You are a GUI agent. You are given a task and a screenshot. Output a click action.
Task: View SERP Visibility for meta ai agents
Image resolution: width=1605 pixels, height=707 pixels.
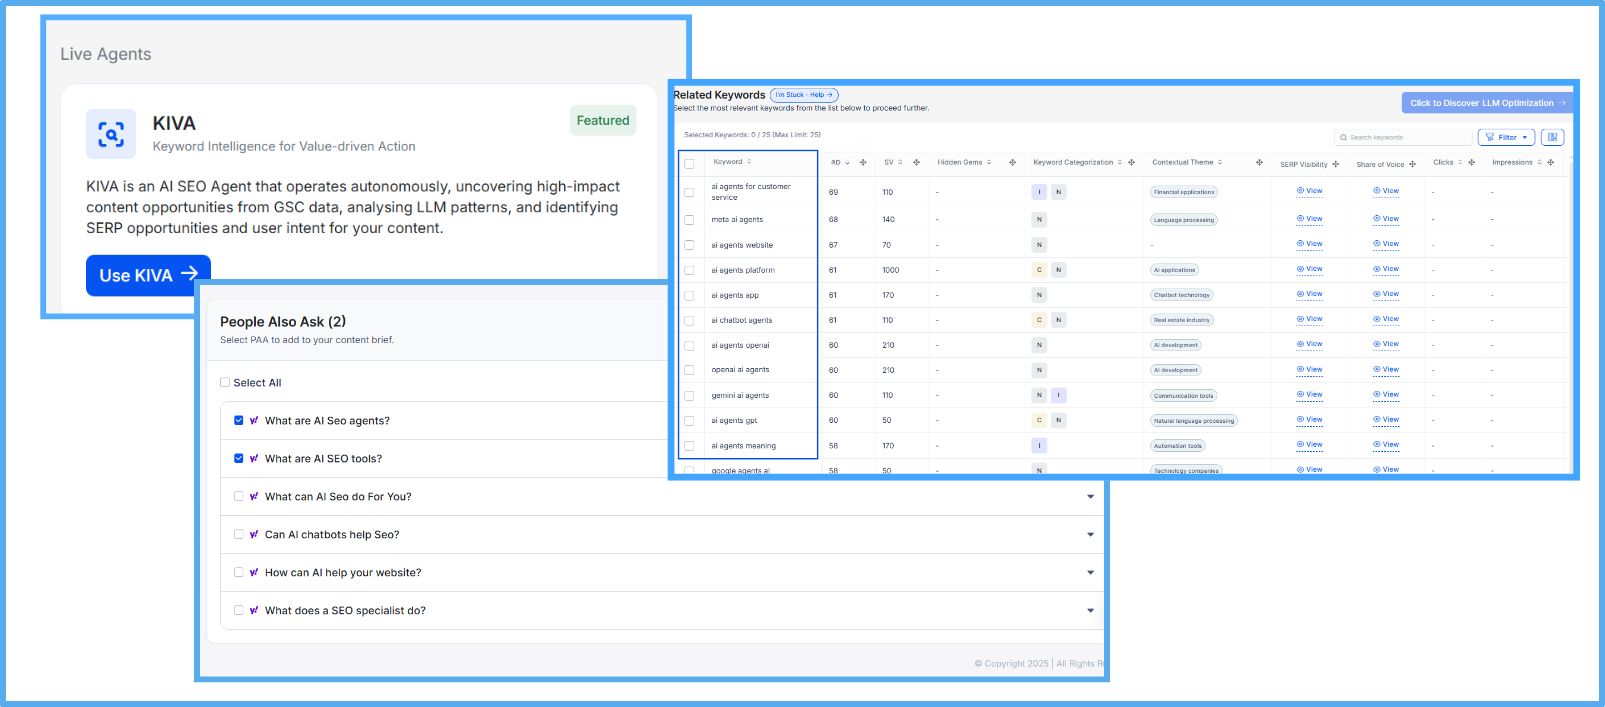tap(1310, 219)
